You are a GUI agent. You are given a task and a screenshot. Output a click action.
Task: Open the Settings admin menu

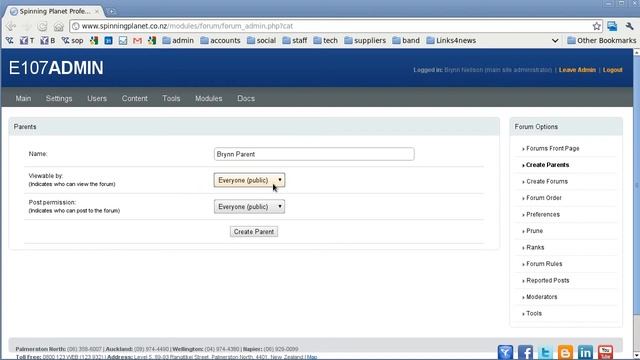(59, 98)
